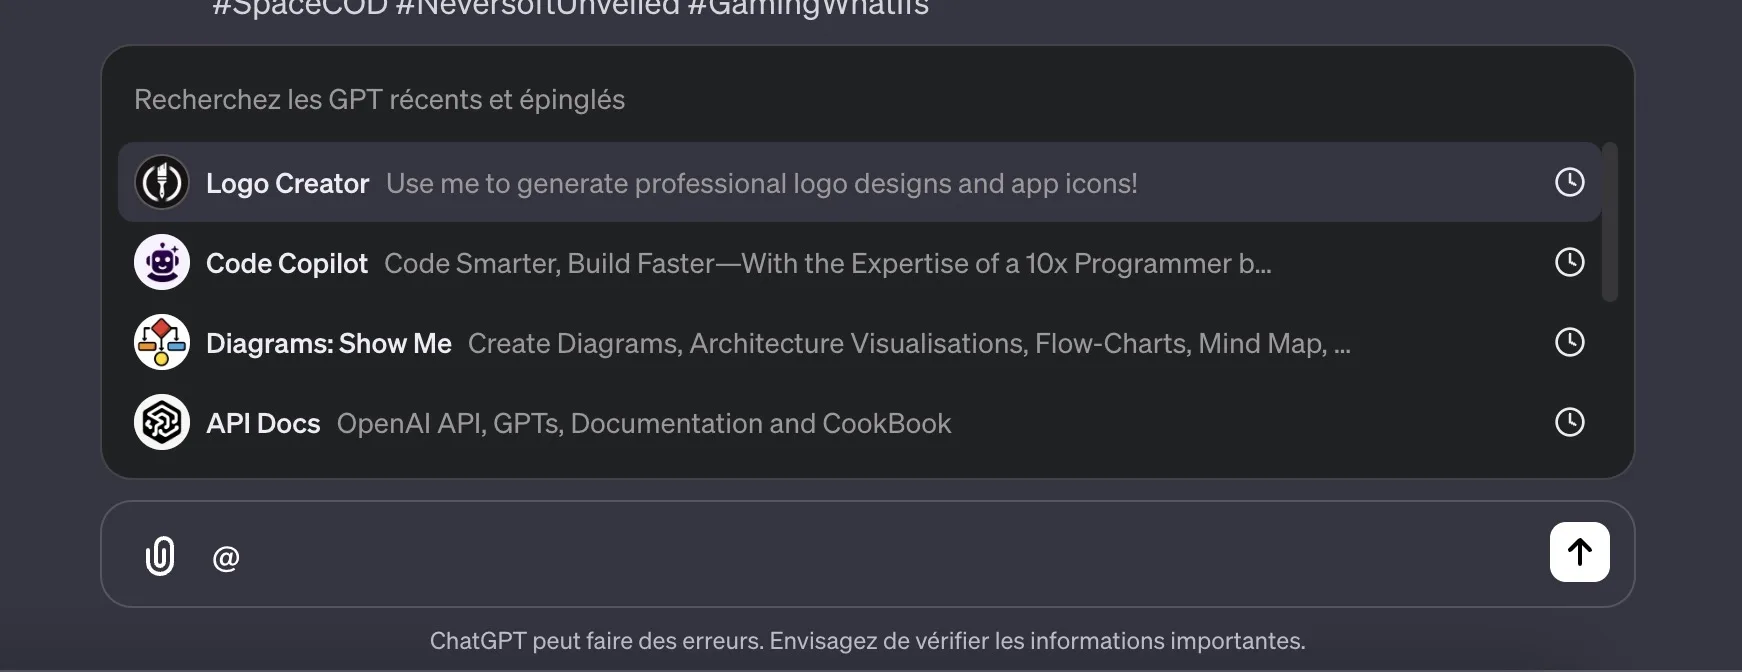Viewport: 1742px width, 672px height.
Task: Choose Code Copilot GPT entry
Action: point(287,263)
